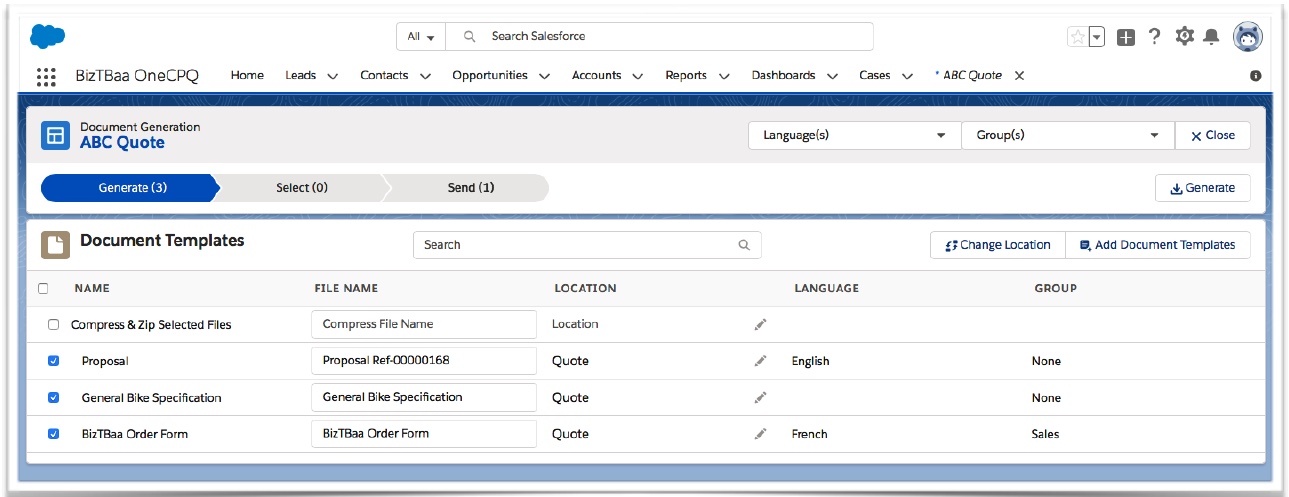This screenshot has width=1289, height=497.
Task: Open the Setup gear icon
Action: coord(1184,37)
